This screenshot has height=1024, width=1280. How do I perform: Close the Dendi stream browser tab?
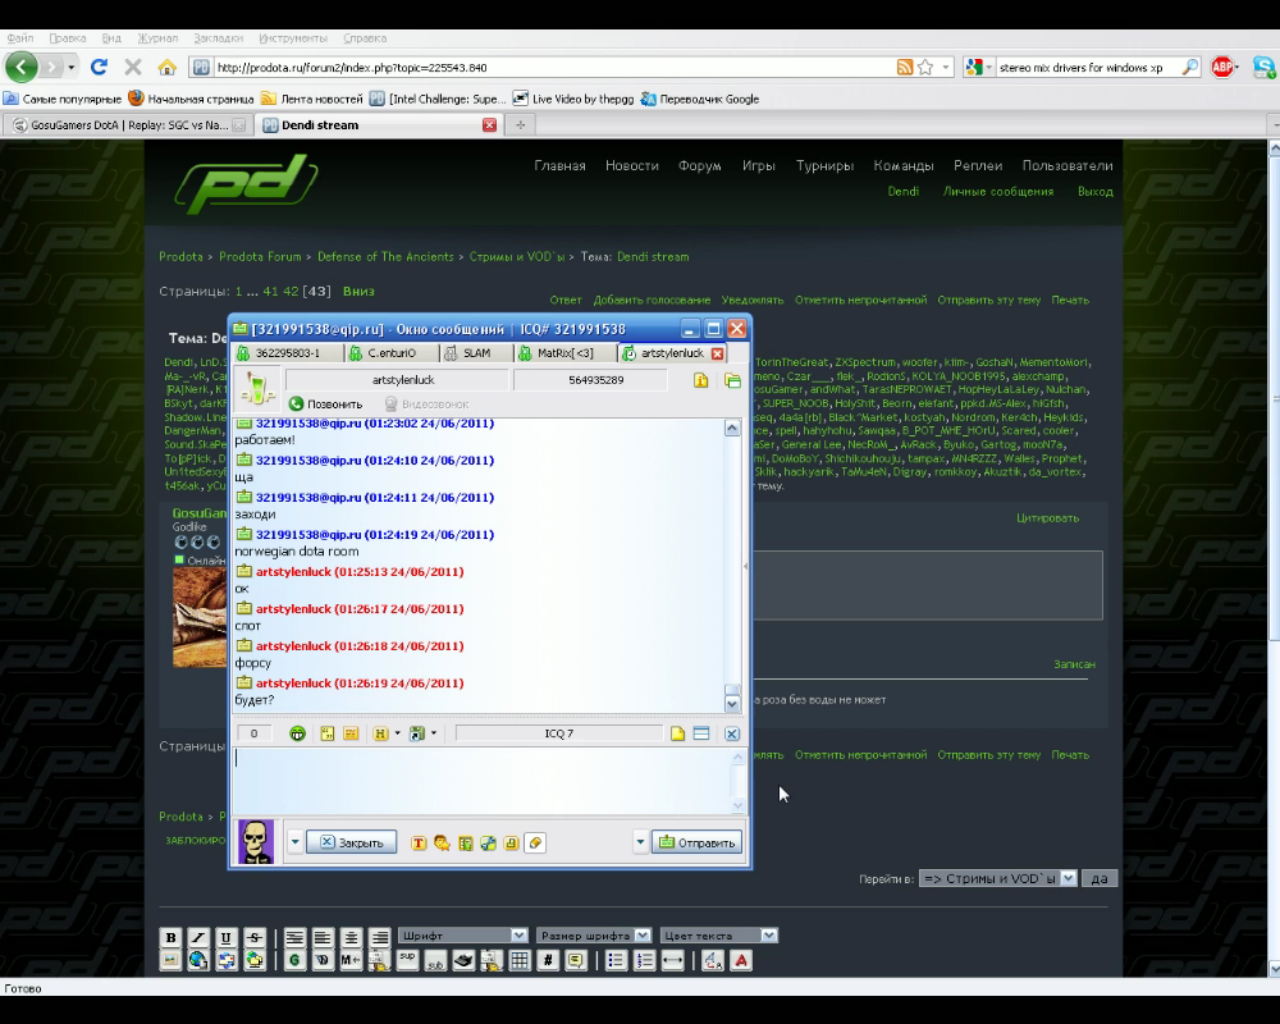pyautogui.click(x=489, y=125)
